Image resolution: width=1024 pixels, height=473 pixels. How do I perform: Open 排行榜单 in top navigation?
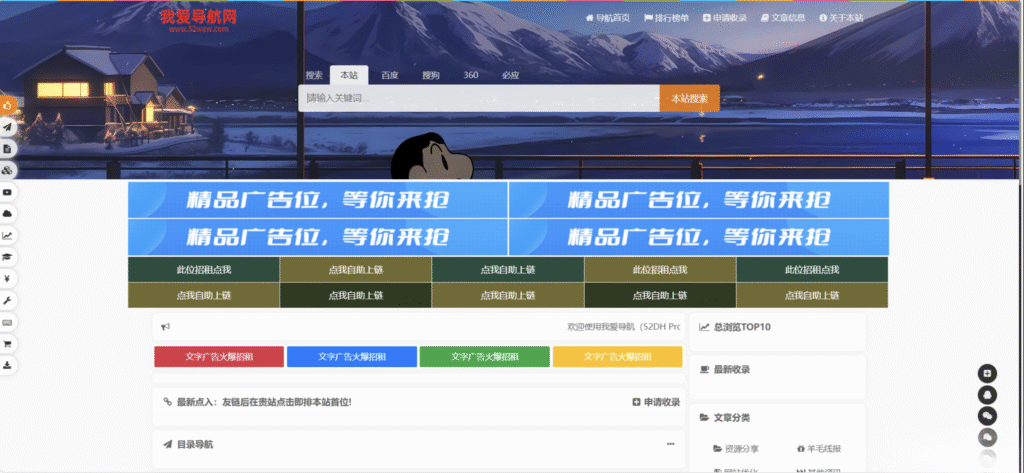[666, 18]
